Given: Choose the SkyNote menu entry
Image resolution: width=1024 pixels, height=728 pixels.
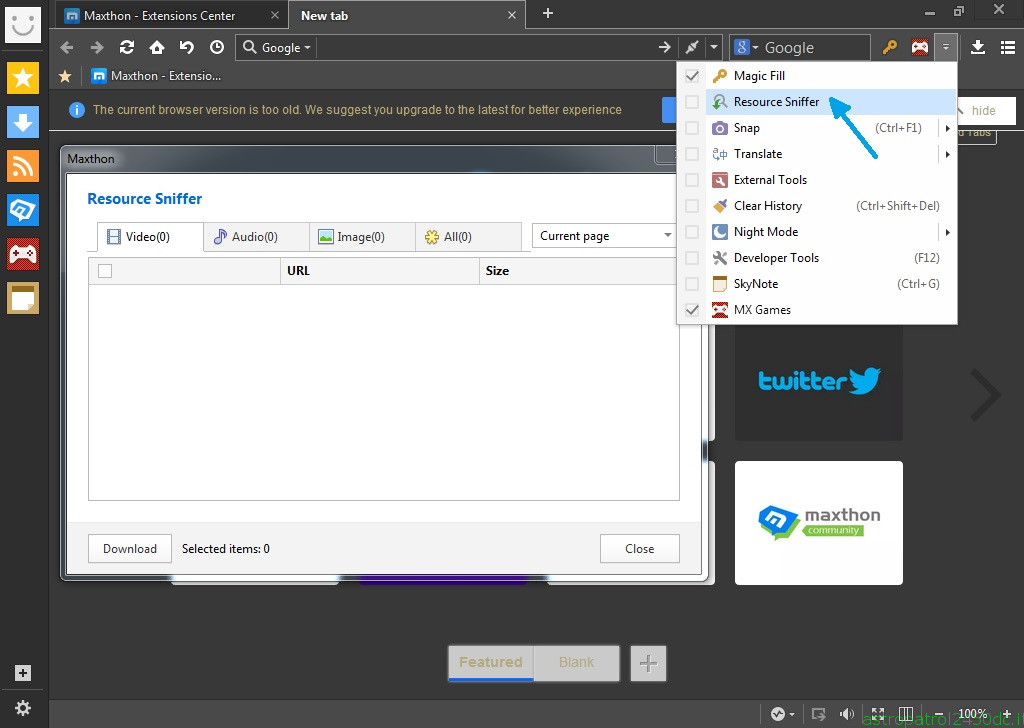Looking at the screenshot, I should [x=831, y=284].
